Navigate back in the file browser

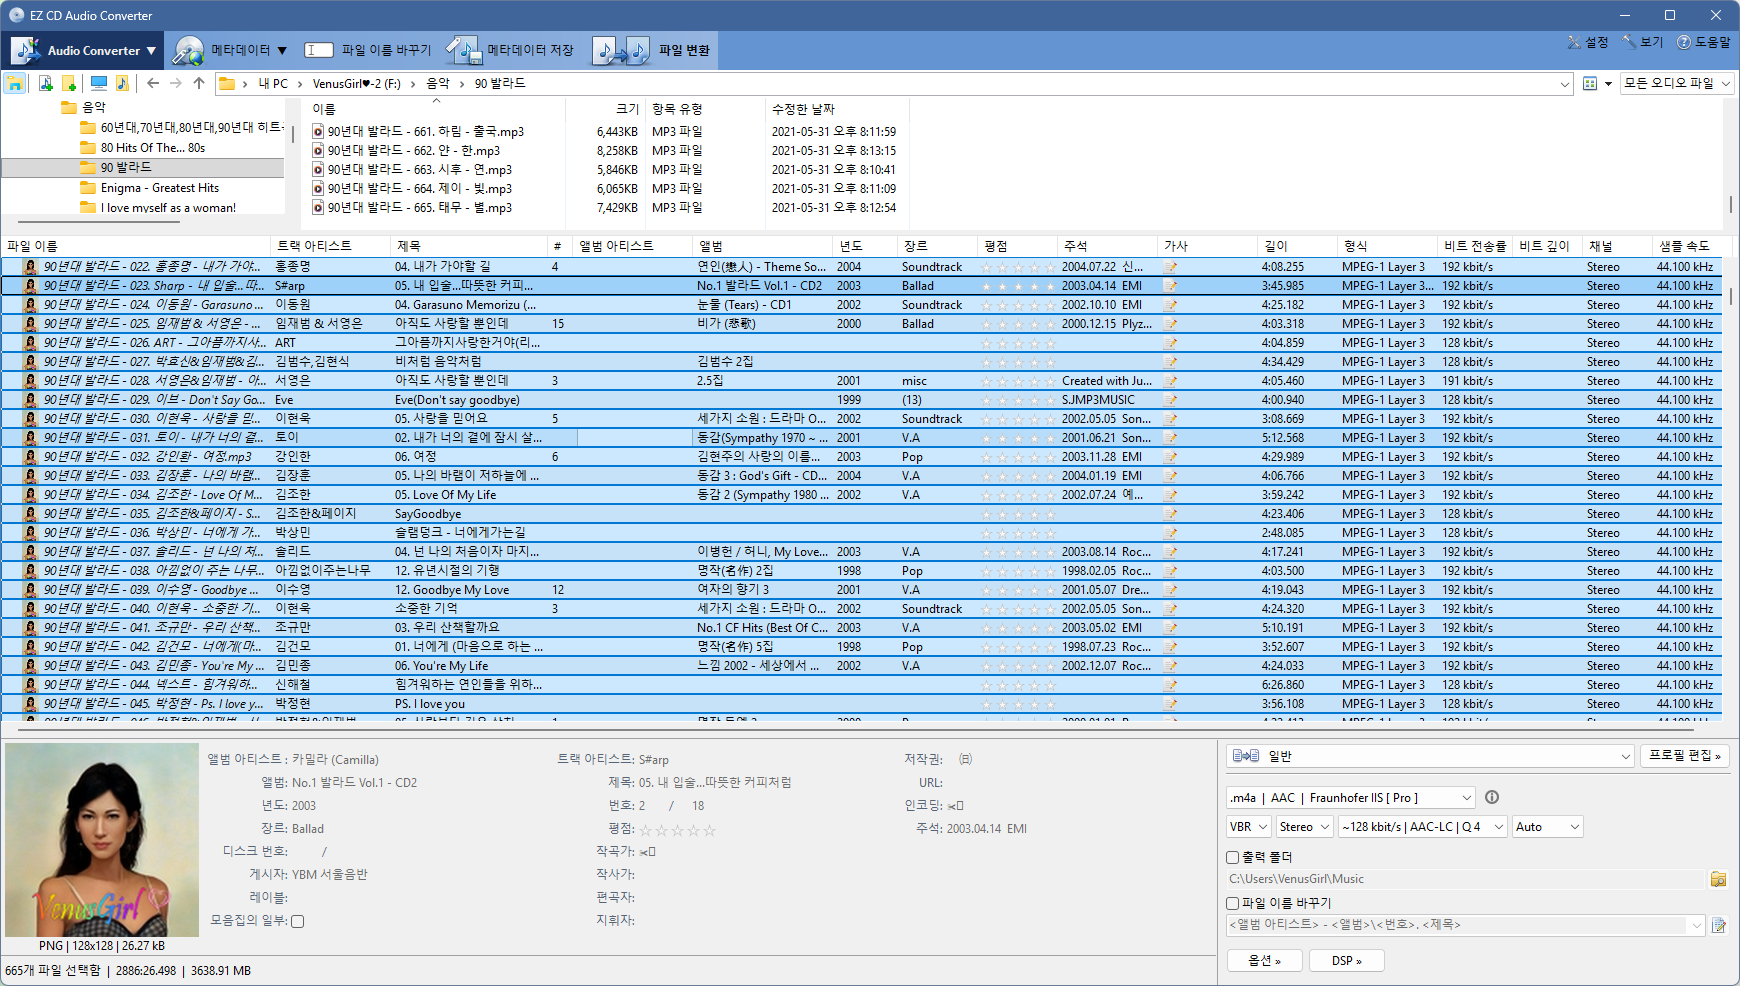click(153, 83)
